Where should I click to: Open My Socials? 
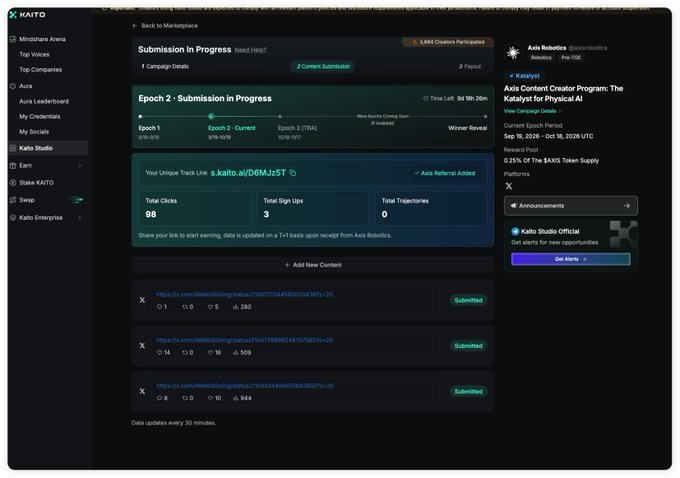34,131
